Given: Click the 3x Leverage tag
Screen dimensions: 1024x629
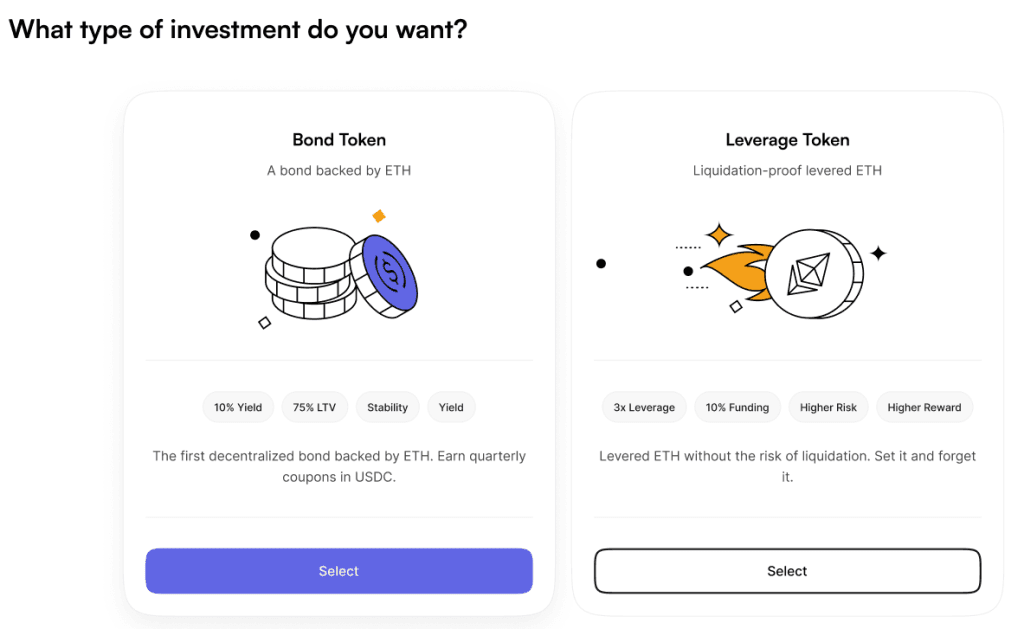Looking at the screenshot, I should click(x=644, y=408).
